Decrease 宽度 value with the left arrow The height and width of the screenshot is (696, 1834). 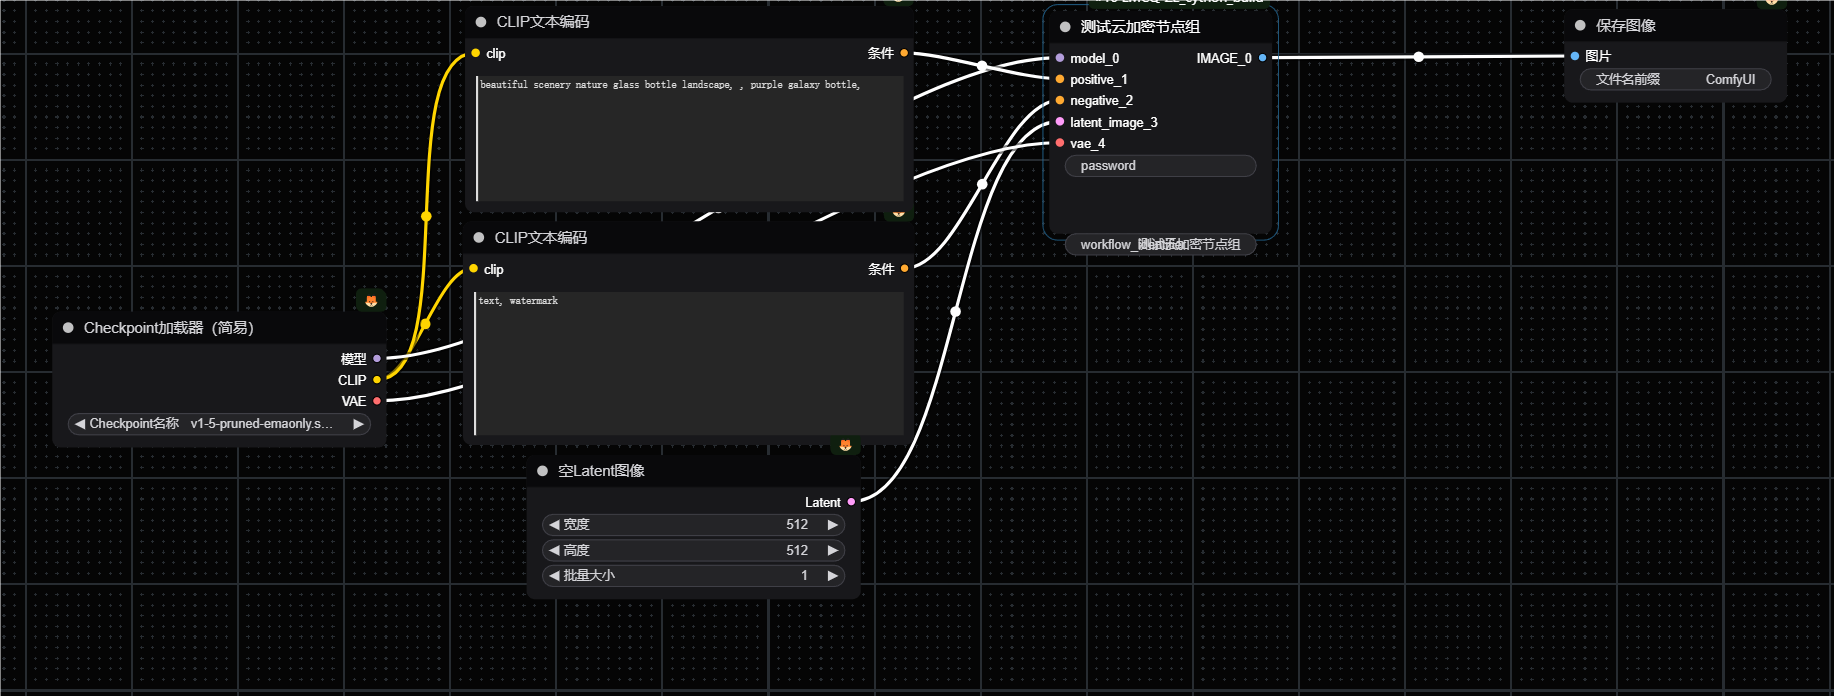(x=554, y=525)
